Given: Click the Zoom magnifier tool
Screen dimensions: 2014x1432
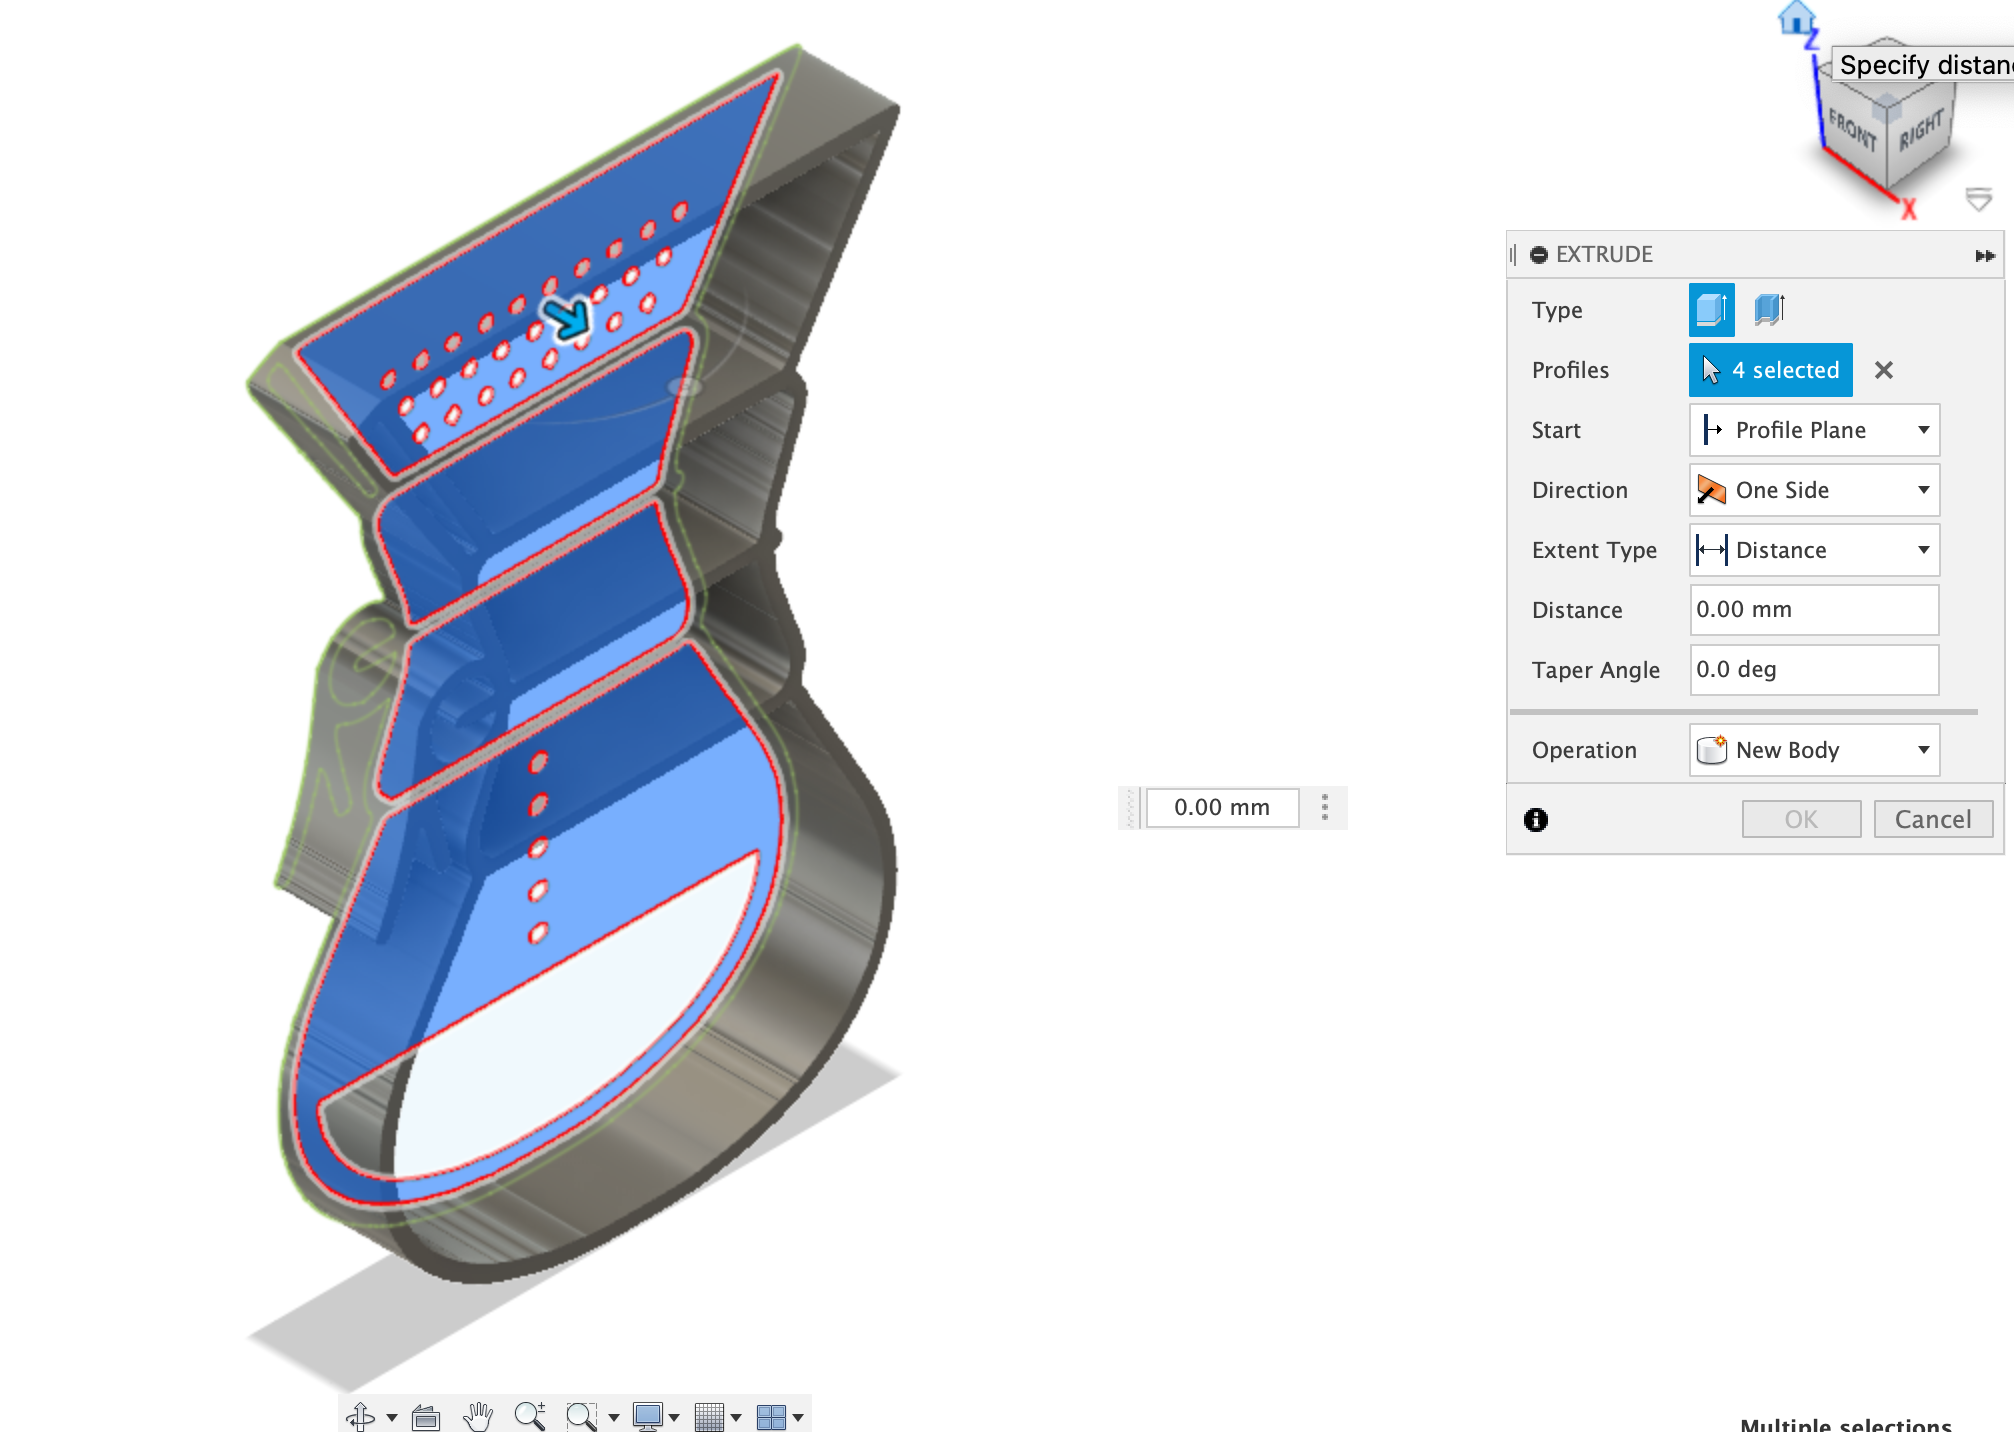Looking at the screenshot, I should 529,1416.
